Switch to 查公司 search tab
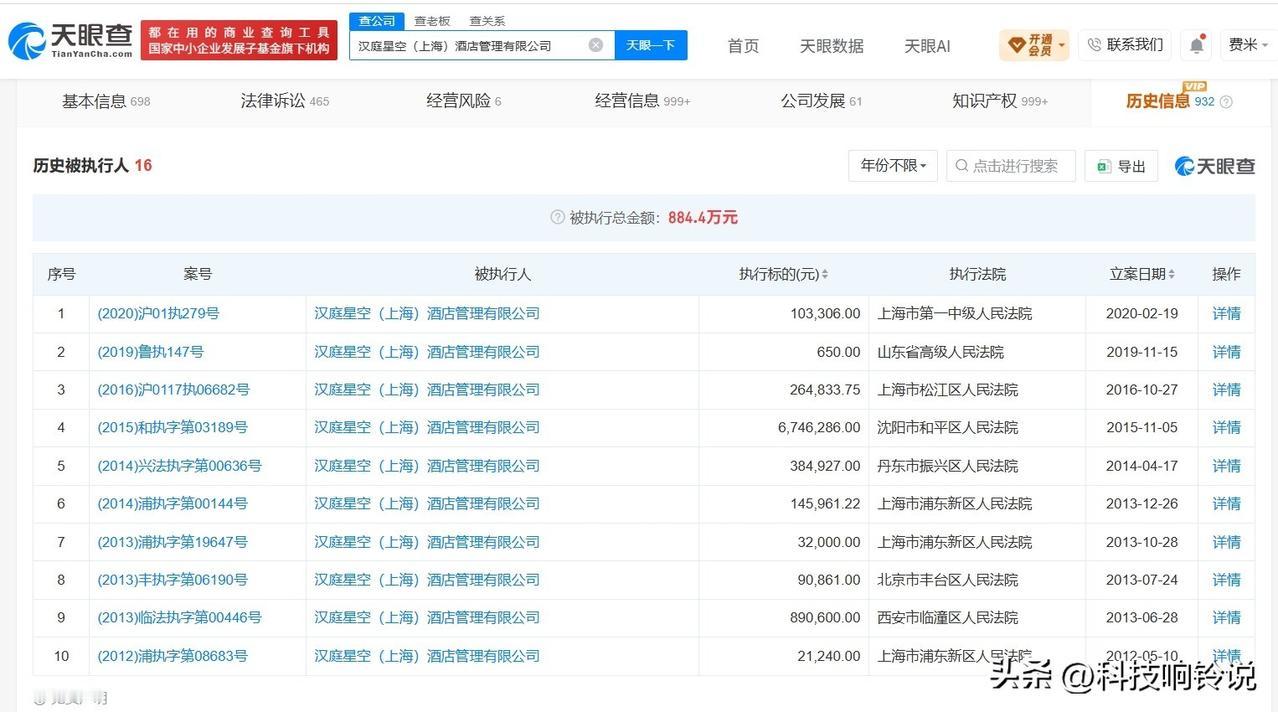The width and height of the screenshot is (1278, 712). [x=377, y=21]
